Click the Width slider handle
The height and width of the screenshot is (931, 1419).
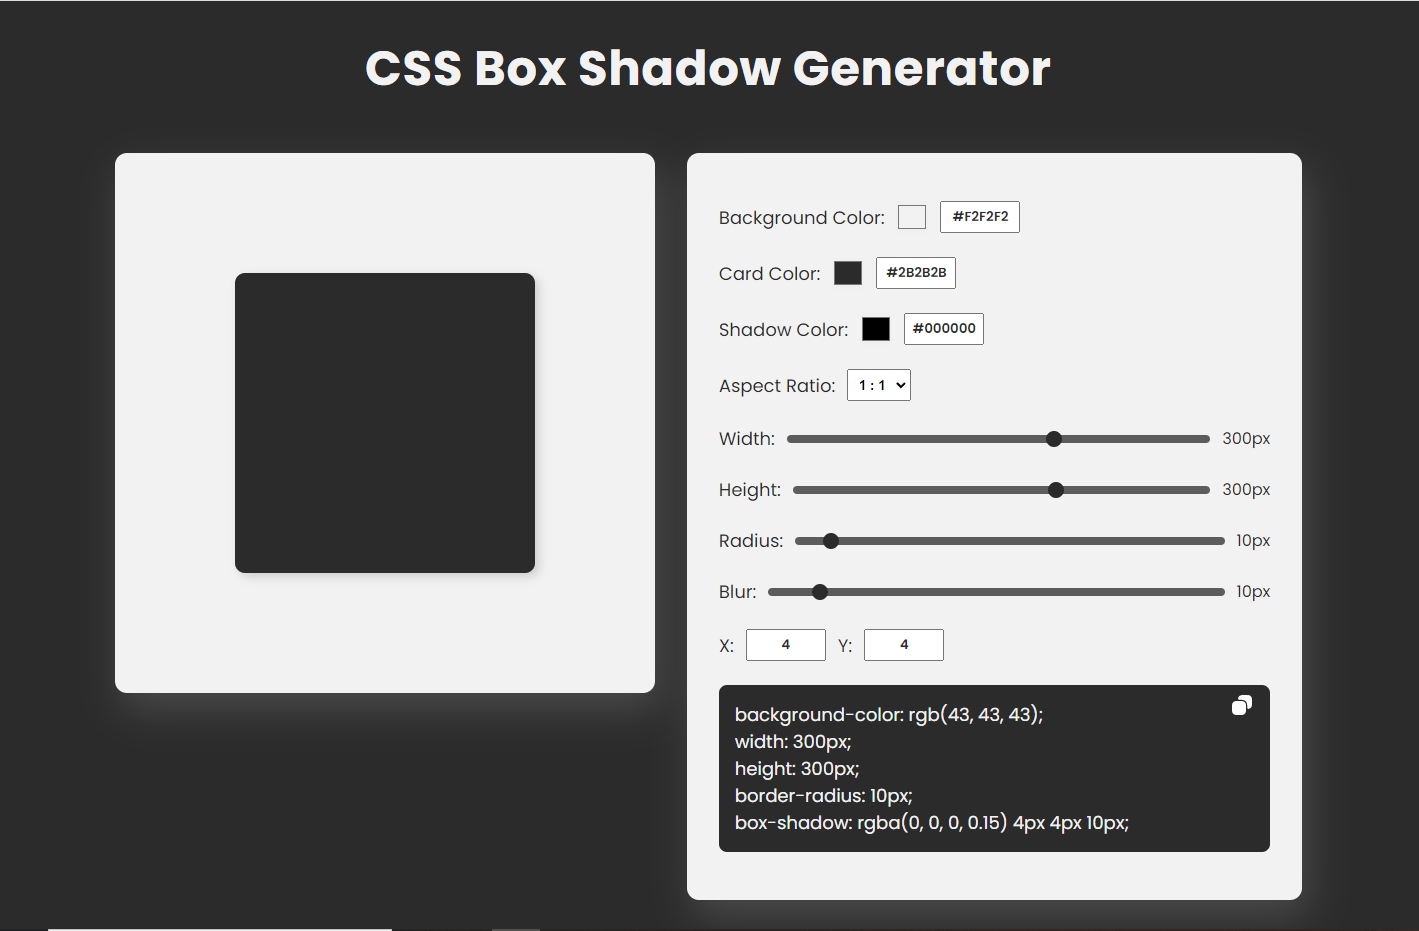1054,438
